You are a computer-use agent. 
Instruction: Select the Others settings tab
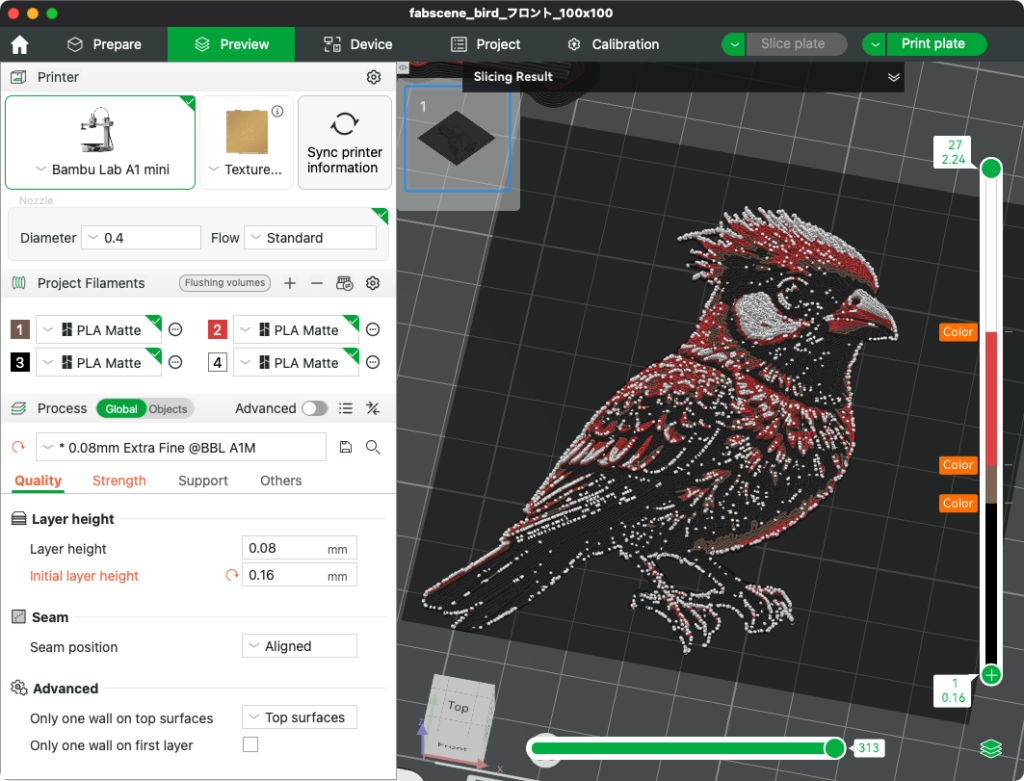pos(281,481)
